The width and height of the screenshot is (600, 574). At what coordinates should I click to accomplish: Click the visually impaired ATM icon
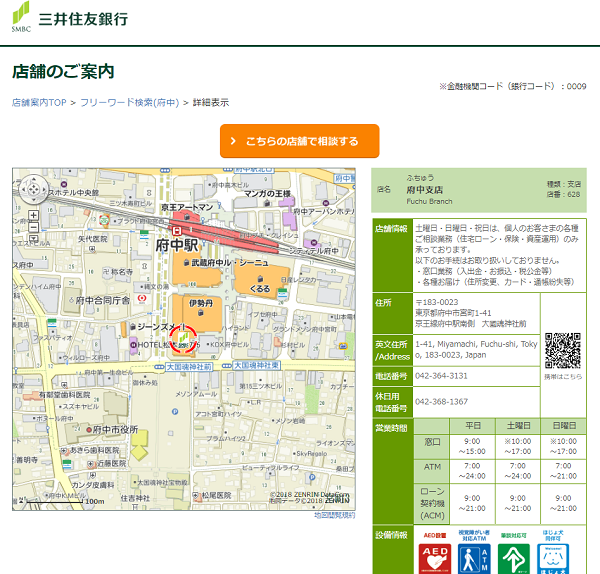(x=474, y=559)
